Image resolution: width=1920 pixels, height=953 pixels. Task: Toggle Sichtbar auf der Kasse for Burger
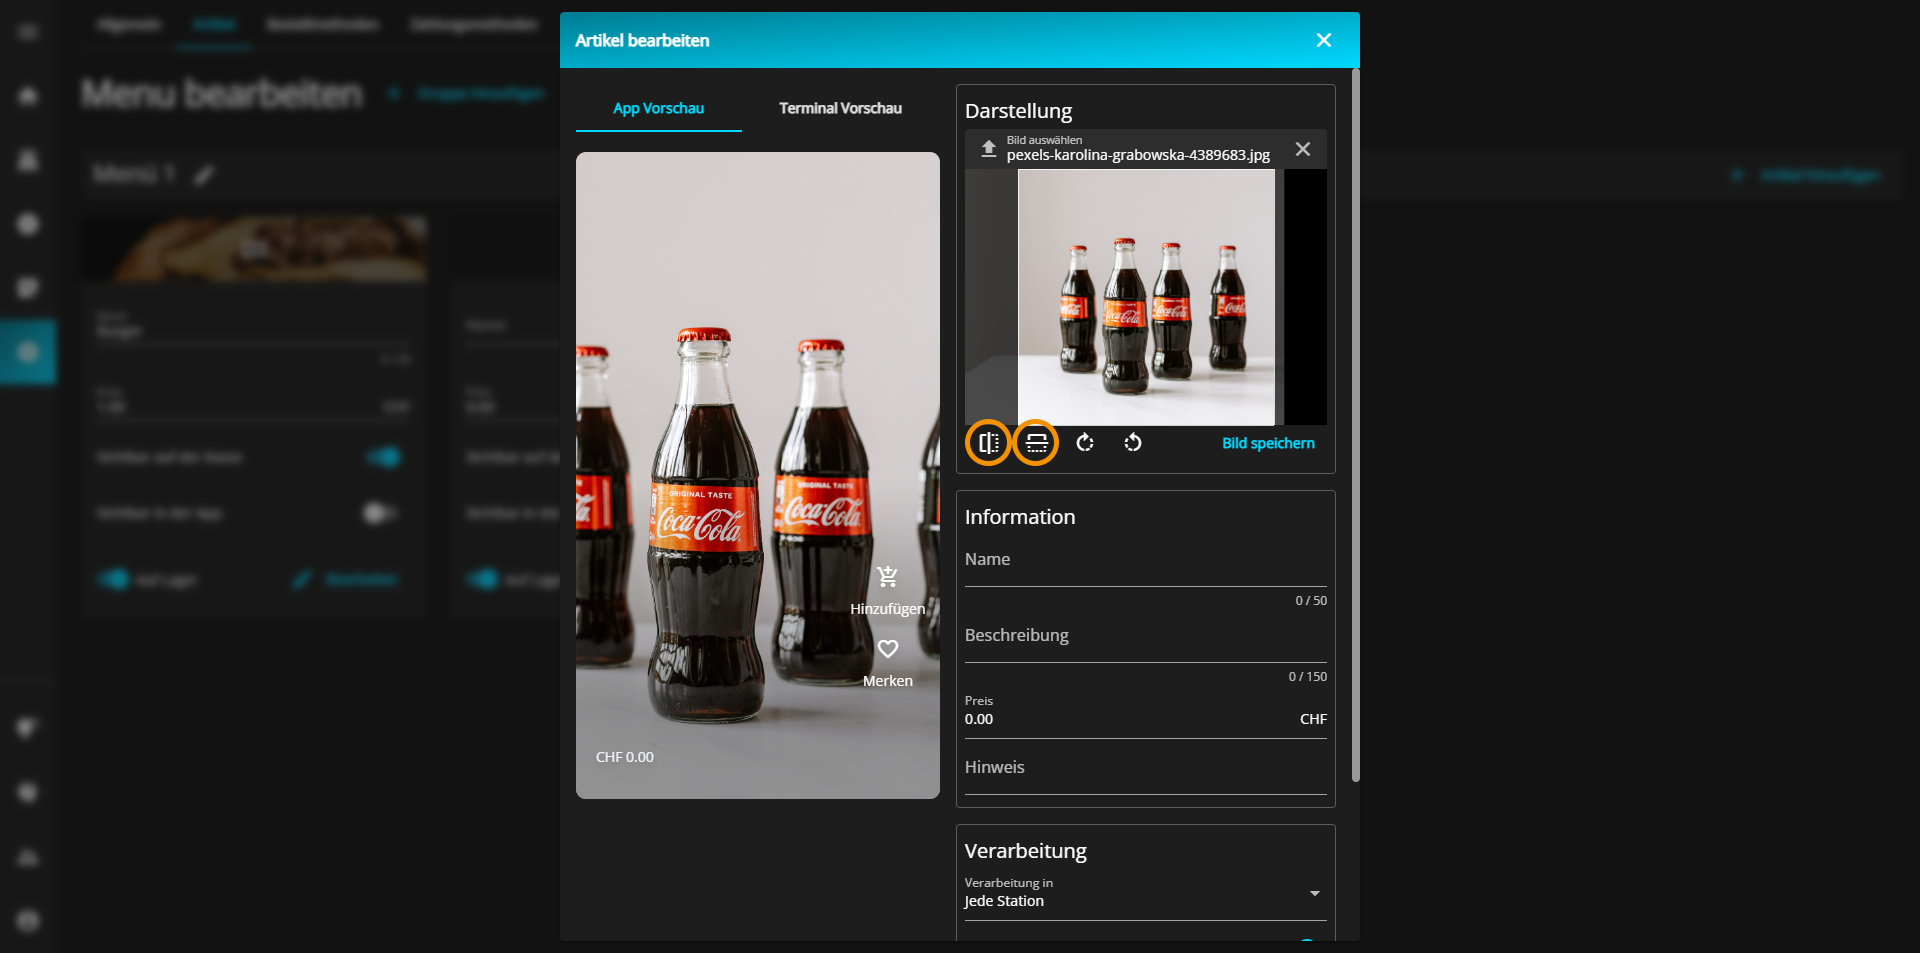pyautogui.click(x=383, y=457)
